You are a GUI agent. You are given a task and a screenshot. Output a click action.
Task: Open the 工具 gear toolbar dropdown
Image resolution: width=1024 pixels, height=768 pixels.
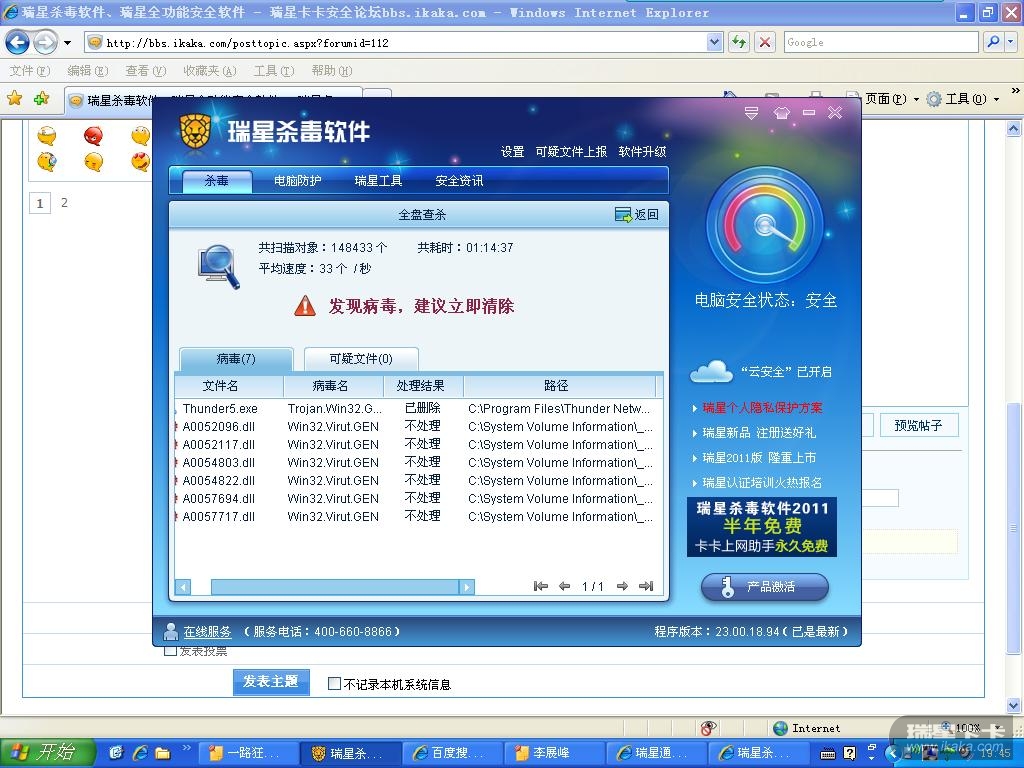pyautogui.click(x=963, y=99)
